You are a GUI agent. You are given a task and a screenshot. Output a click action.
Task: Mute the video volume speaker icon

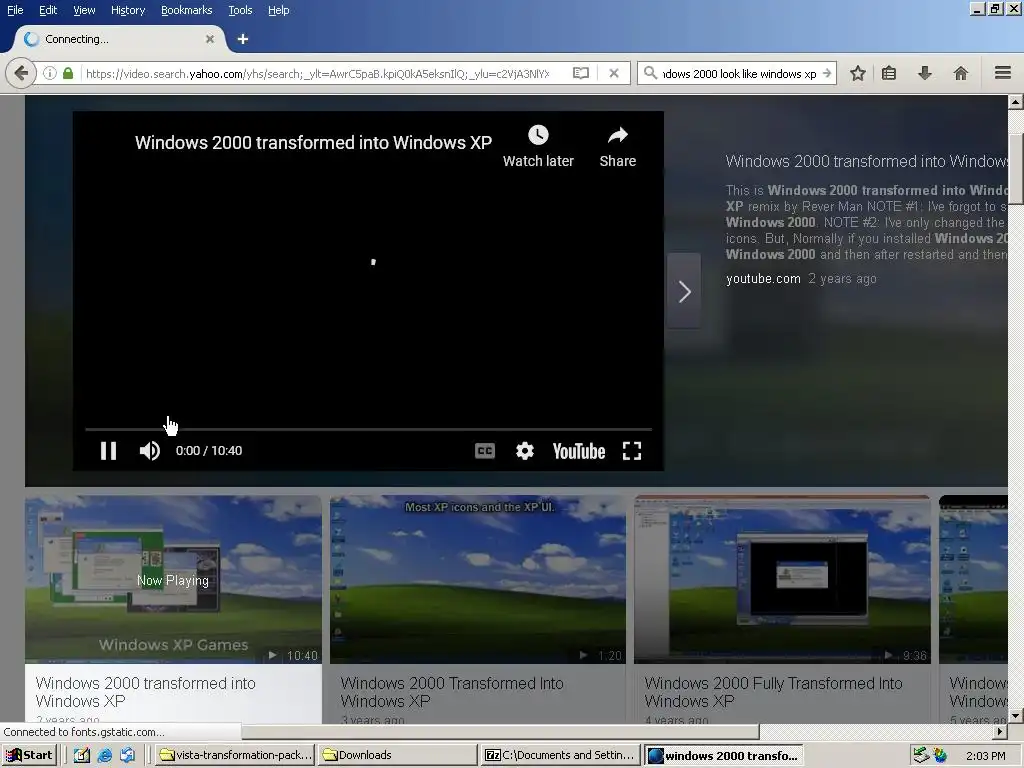tap(150, 451)
